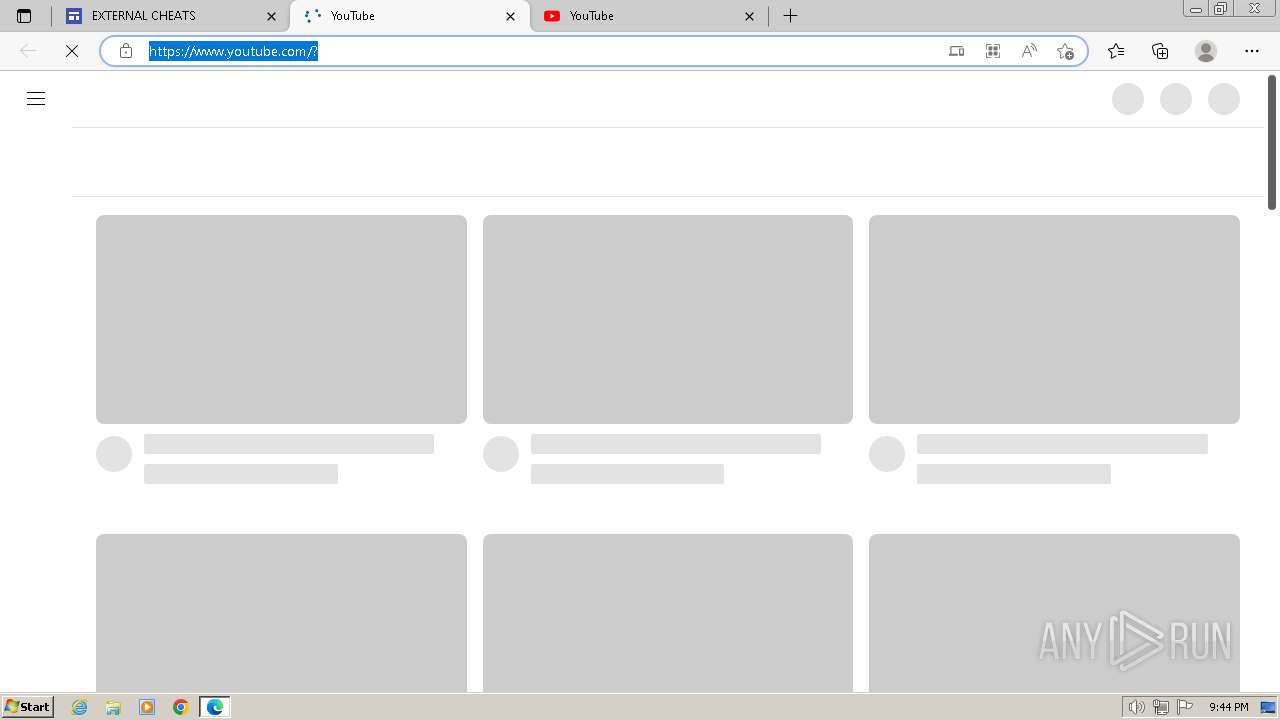The image size is (1280, 720).
Task: Open Windows Media Player from taskbar
Action: coord(147,707)
